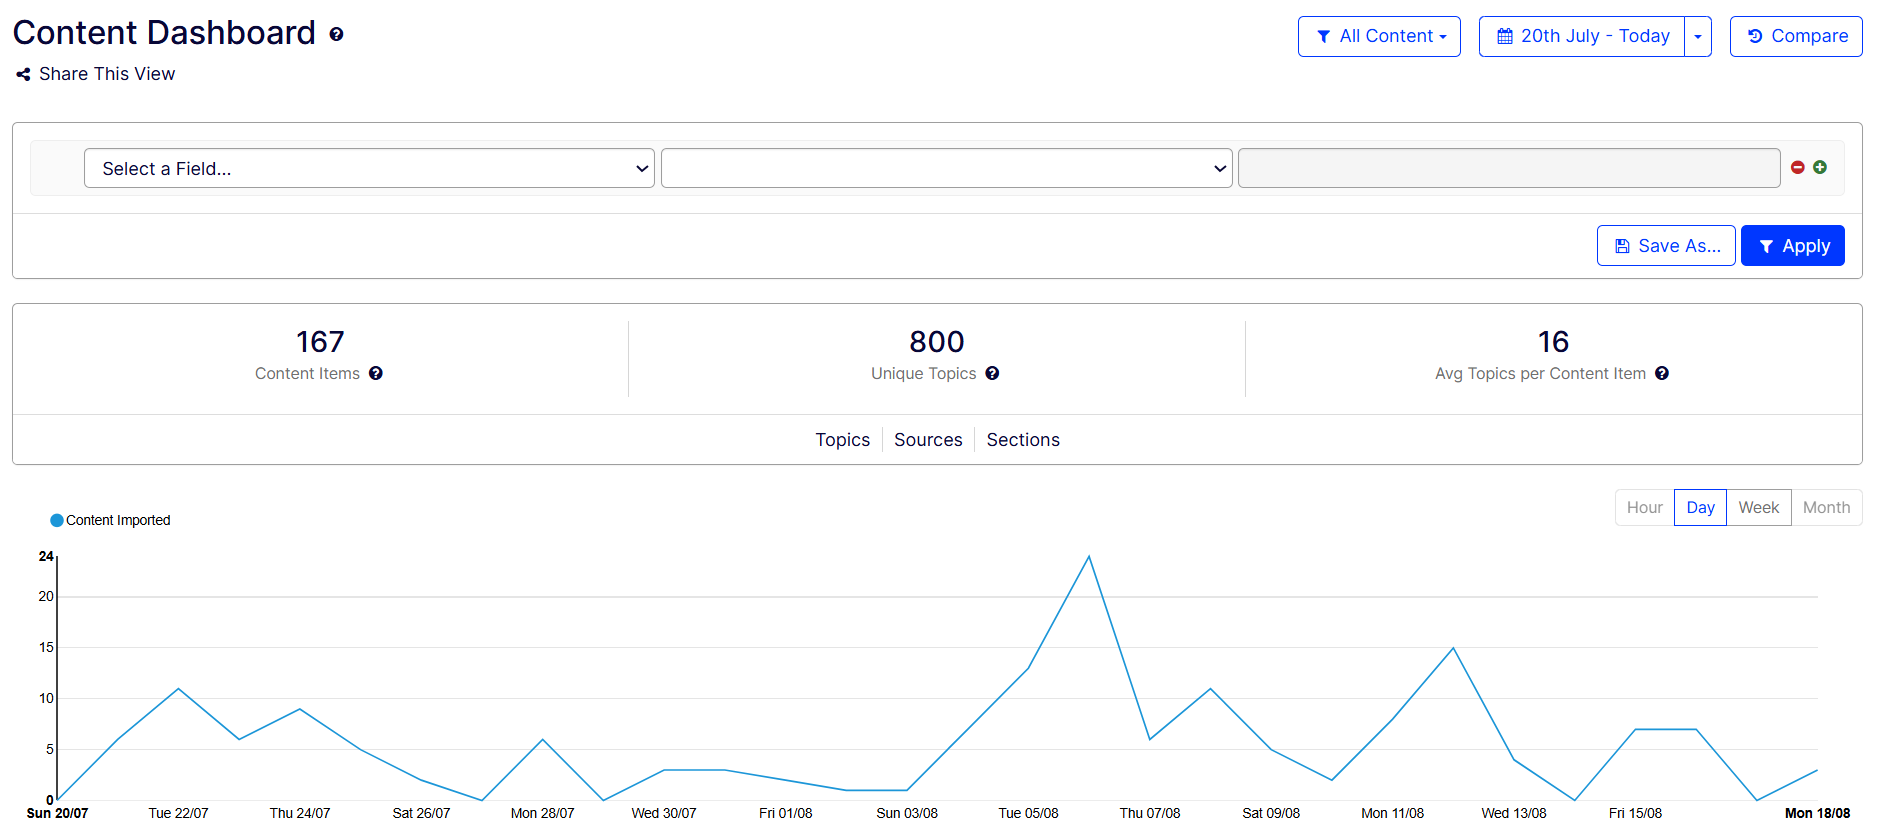Click the Save As... button
This screenshot has height=838, width=1878.
click(1666, 246)
